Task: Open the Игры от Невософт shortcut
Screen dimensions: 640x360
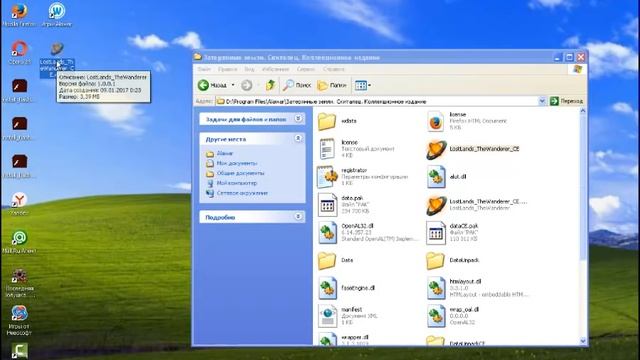Action: (19, 320)
